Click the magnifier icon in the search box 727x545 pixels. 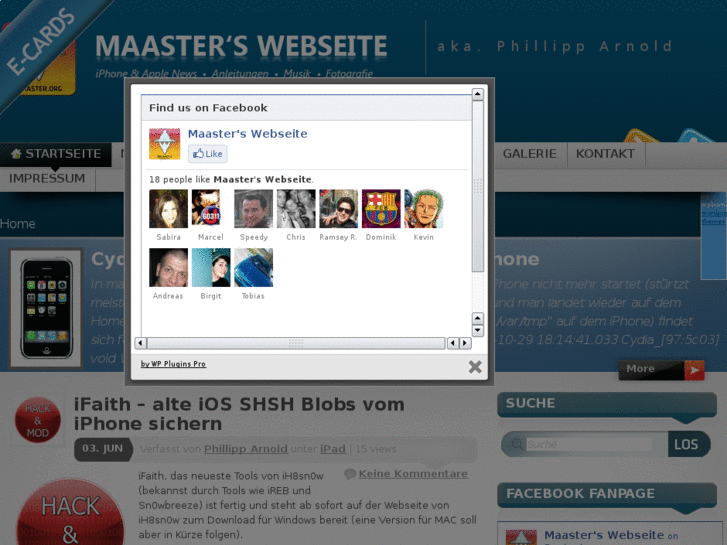[x=517, y=444]
